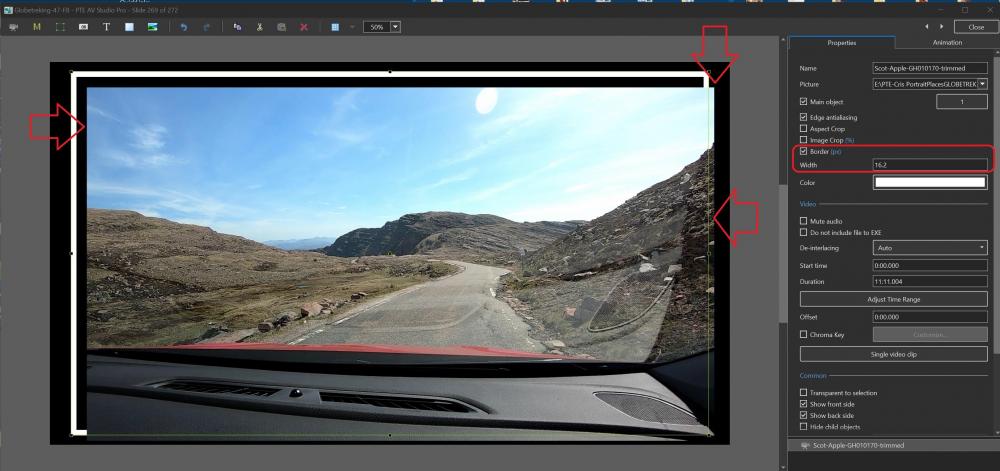Click the Cut scissors icon
This screenshot has width=1000, height=471.
(259, 26)
